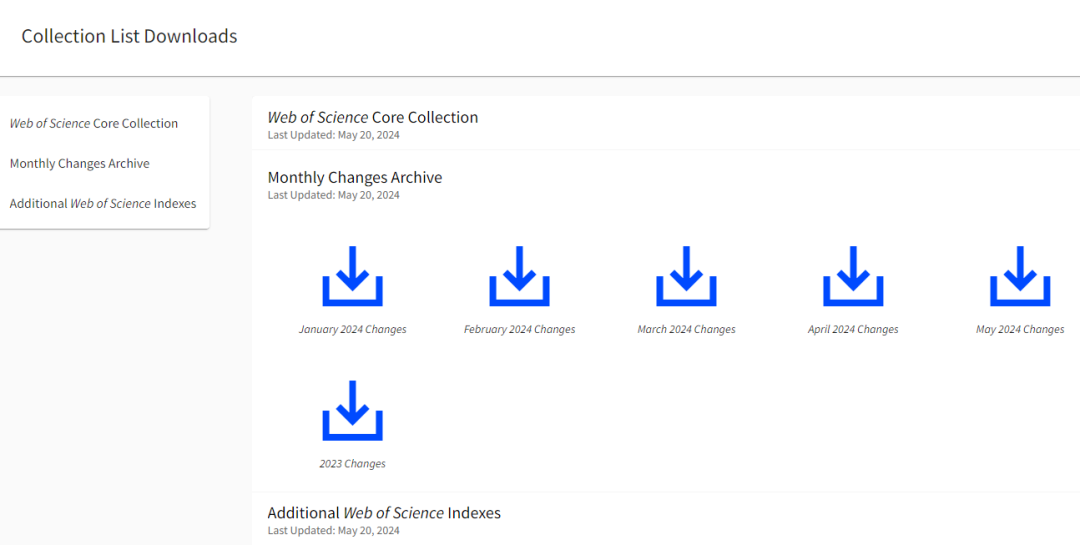Click the April 2024 Changes text label

click(853, 330)
